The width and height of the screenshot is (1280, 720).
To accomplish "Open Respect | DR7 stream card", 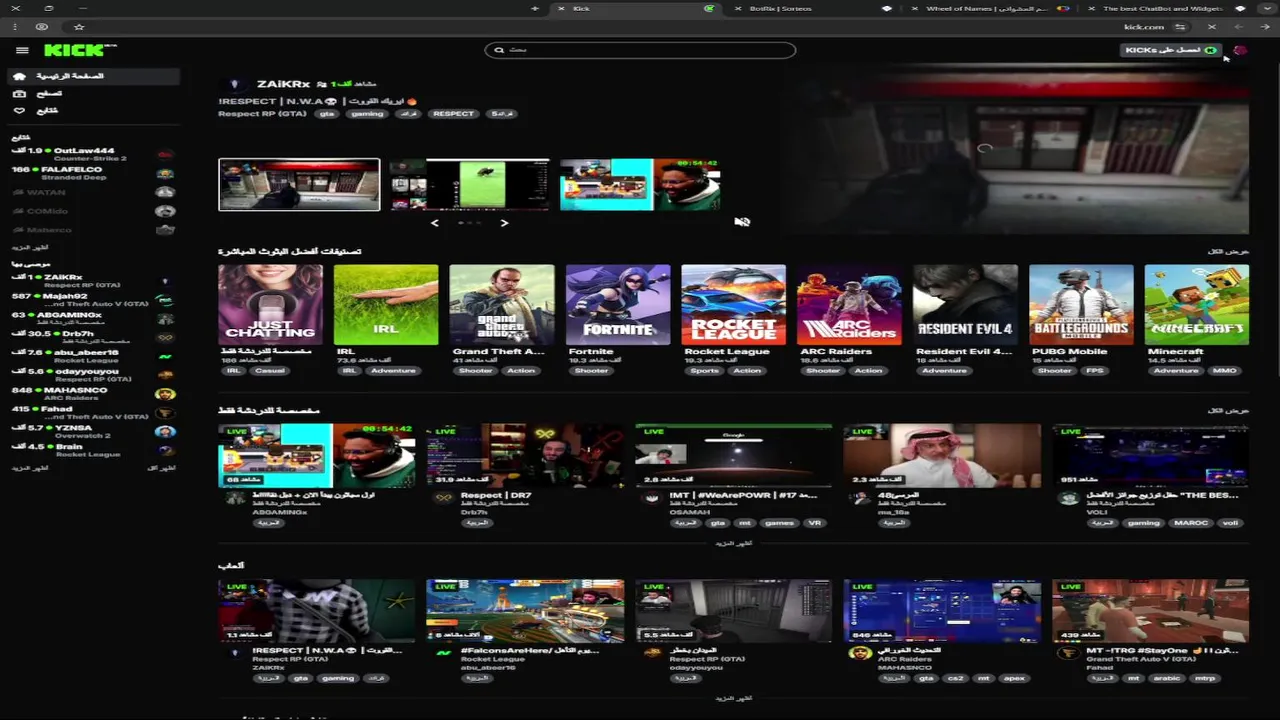I will [x=525, y=456].
